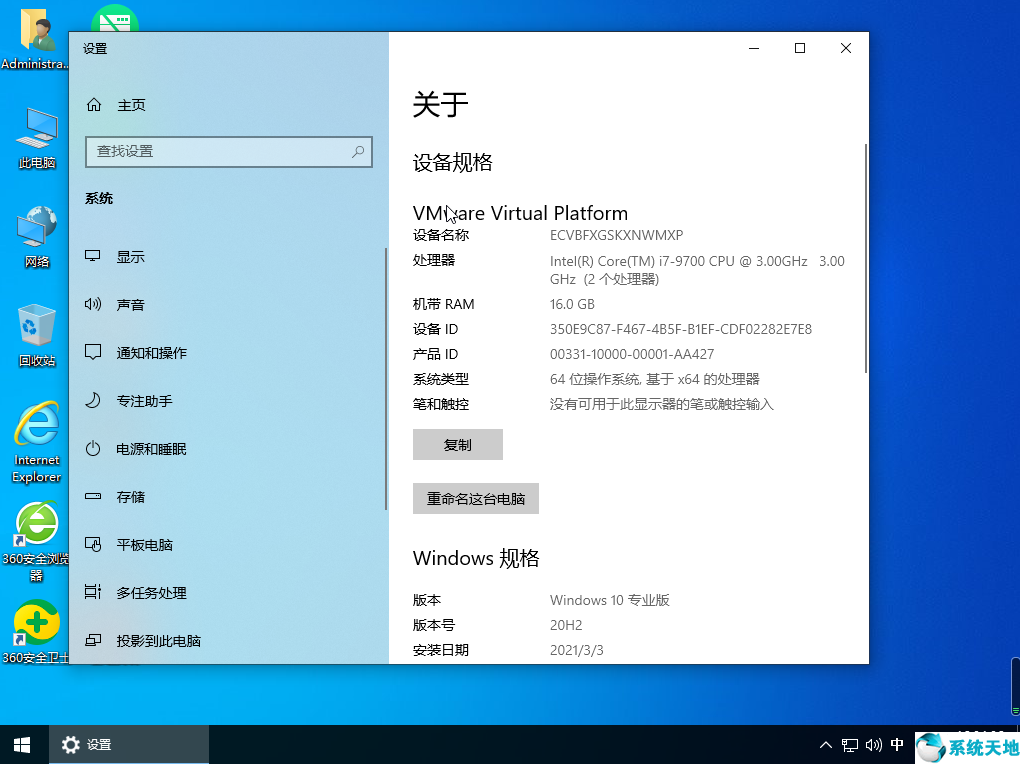Open 网络 desktop icon
This screenshot has width=1020, height=764.
point(36,238)
